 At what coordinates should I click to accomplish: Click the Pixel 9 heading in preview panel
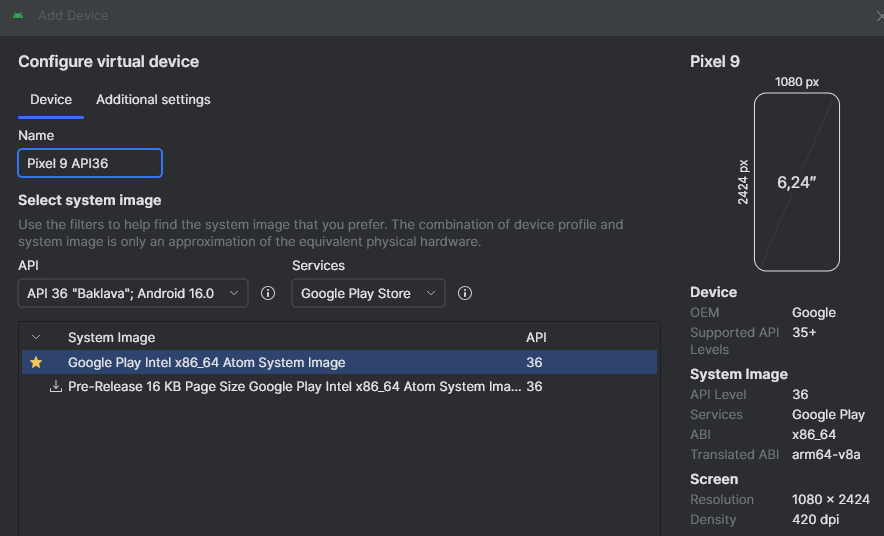tap(715, 61)
